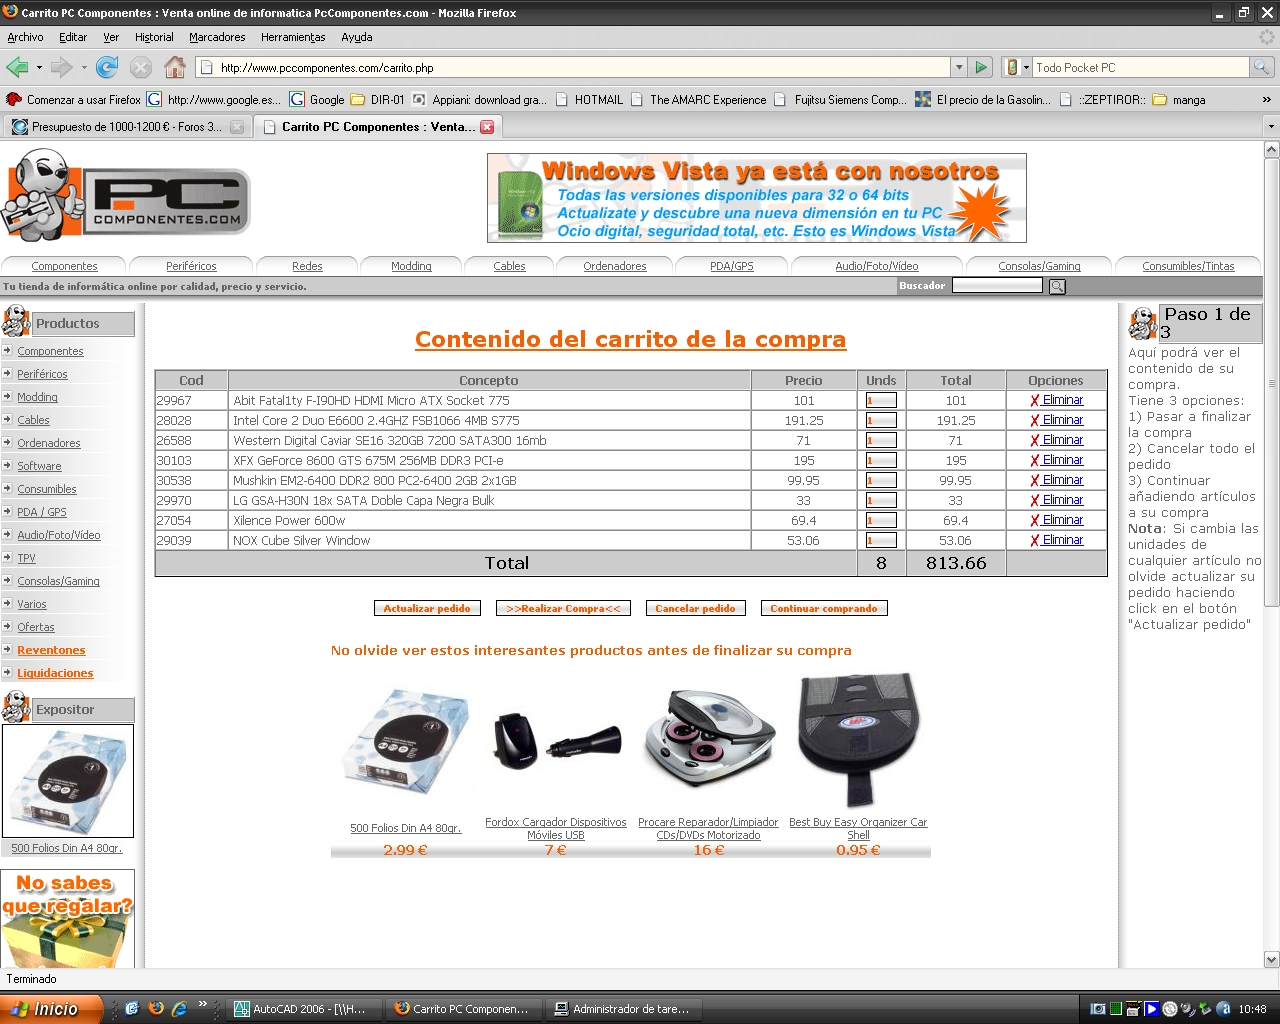The image size is (1280, 1024).
Task: Open the address bar history dropdown
Action: coord(959,68)
